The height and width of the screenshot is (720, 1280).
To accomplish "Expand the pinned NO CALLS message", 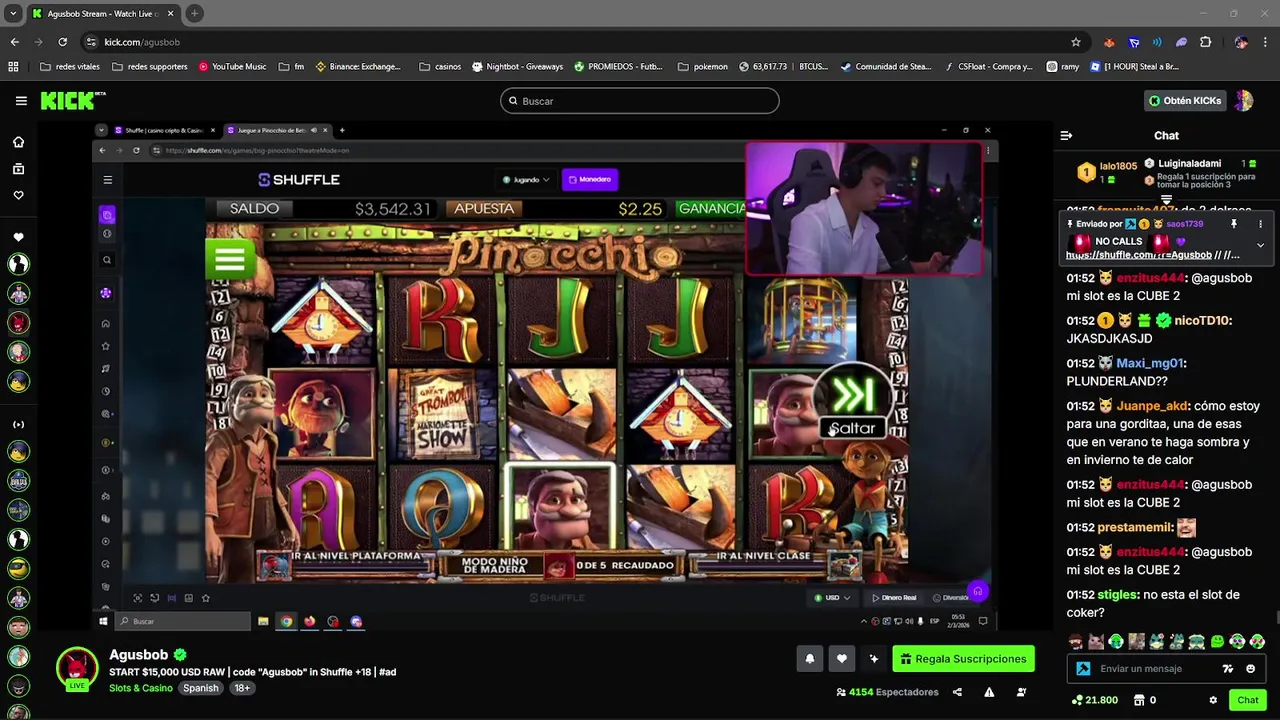I will point(1260,245).
